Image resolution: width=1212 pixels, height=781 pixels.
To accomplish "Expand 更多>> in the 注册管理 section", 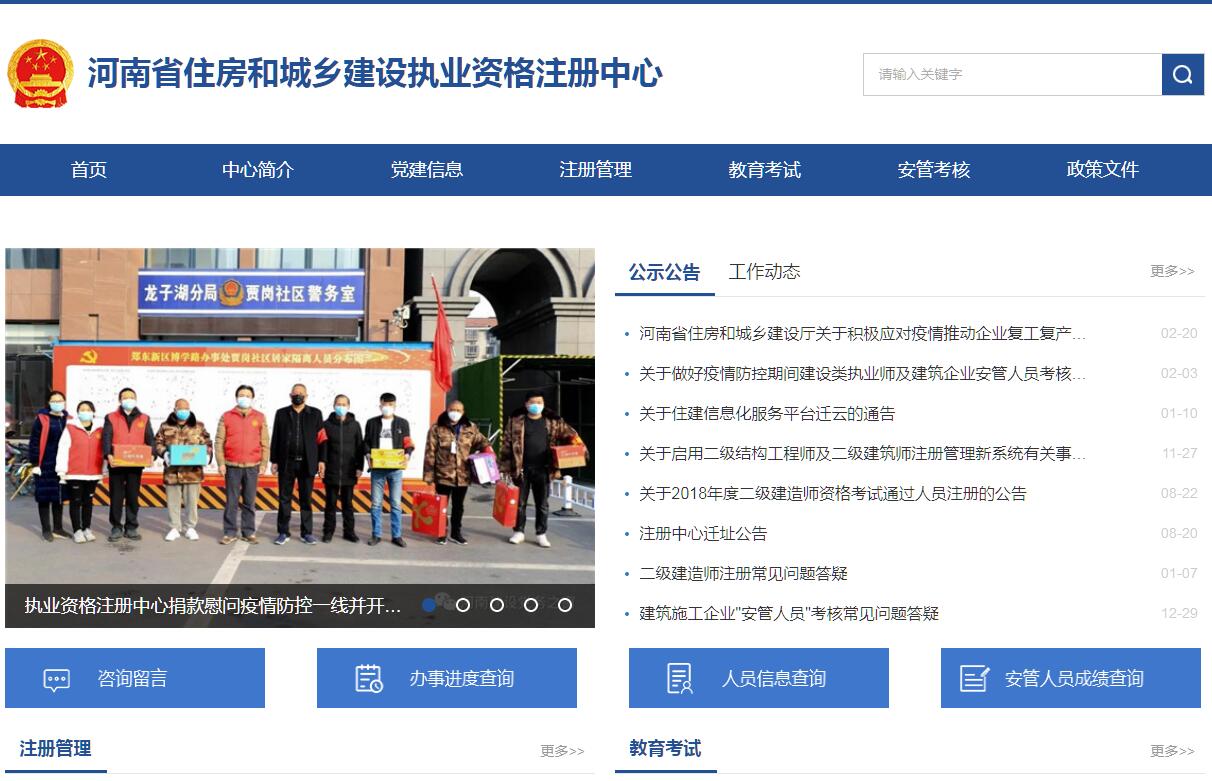I will click(562, 751).
